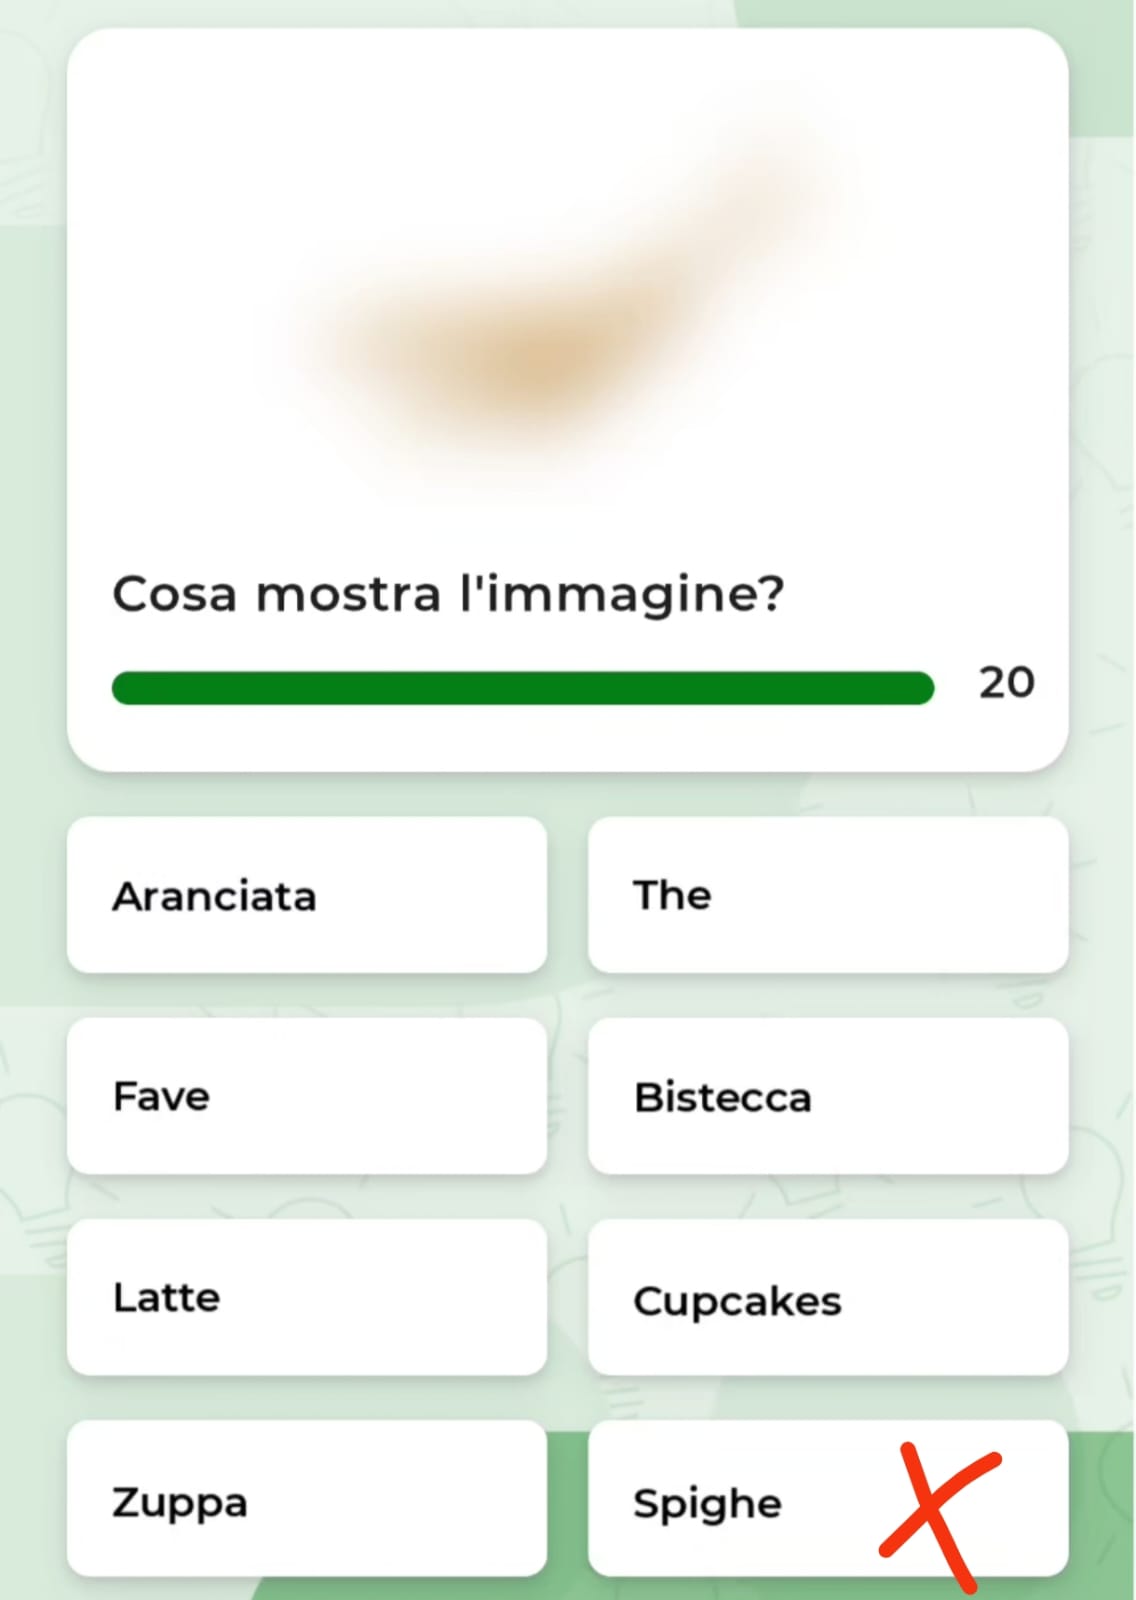Image resolution: width=1136 pixels, height=1600 pixels.
Task: Choose Latte as the answer
Action: 307,1297
